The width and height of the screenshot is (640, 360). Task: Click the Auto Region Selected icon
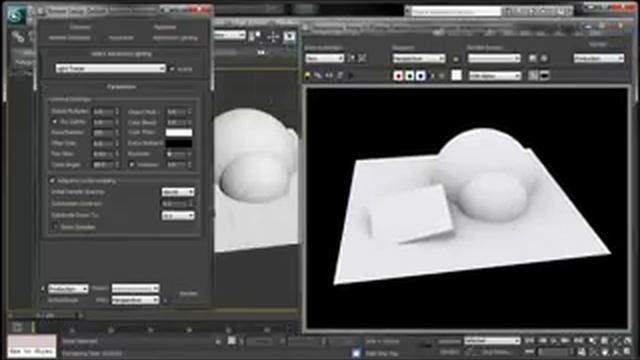pos(362,58)
